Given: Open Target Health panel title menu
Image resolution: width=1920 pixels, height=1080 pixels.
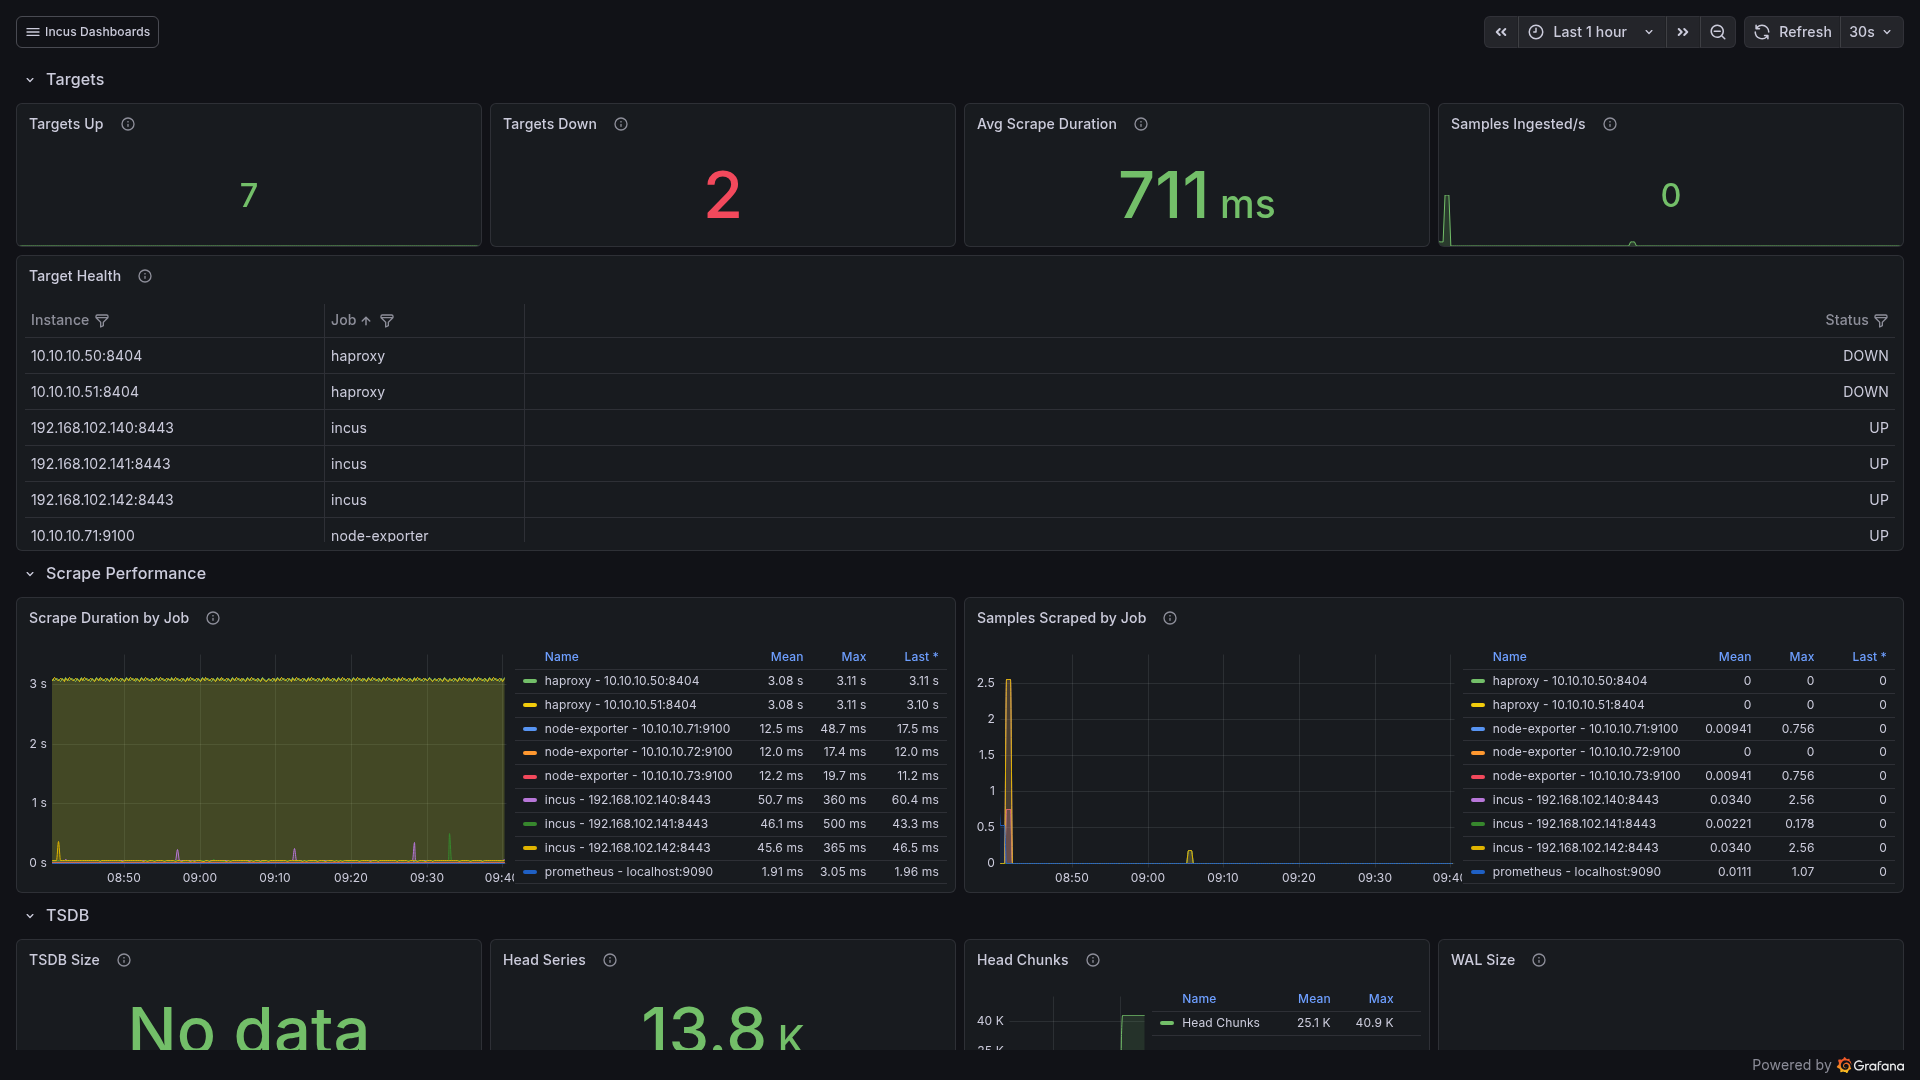Looking at the screenshot, I should [x=75, y=276].
